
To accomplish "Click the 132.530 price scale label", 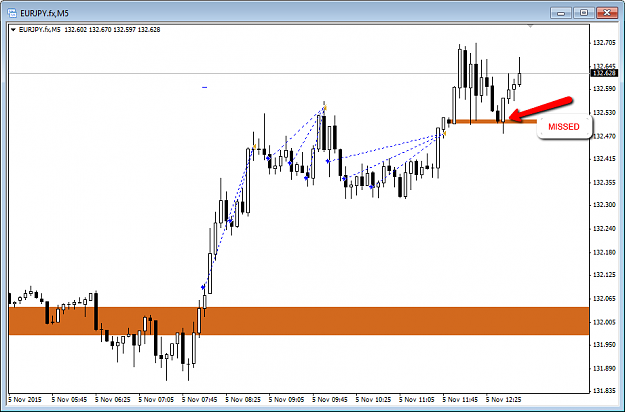I will [604, 113].
